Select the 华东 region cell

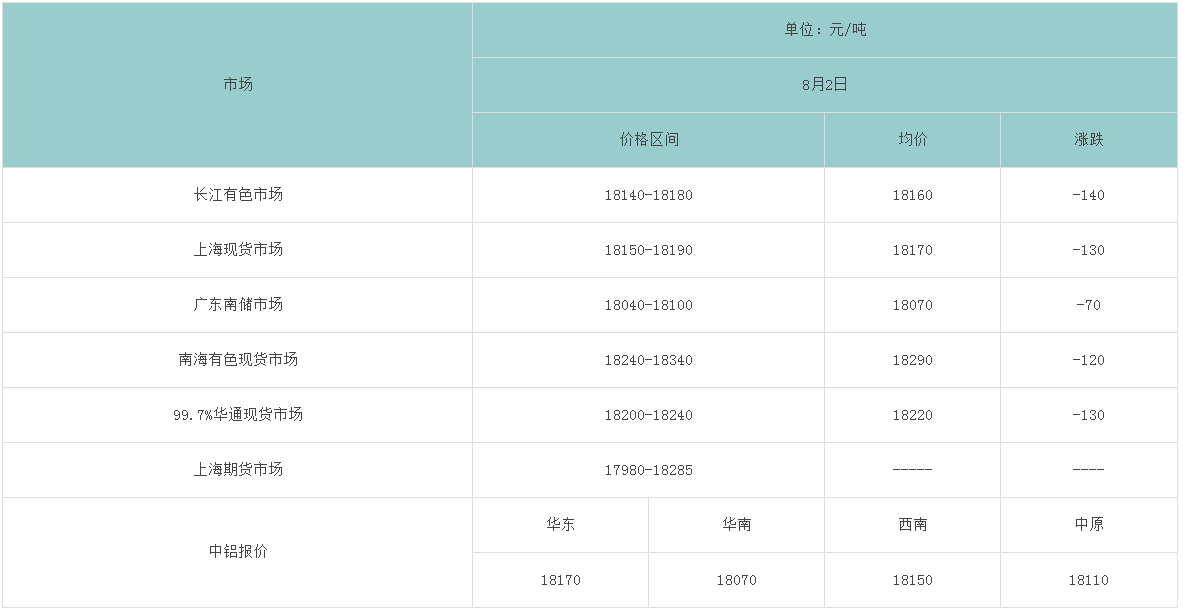(560, 525)
